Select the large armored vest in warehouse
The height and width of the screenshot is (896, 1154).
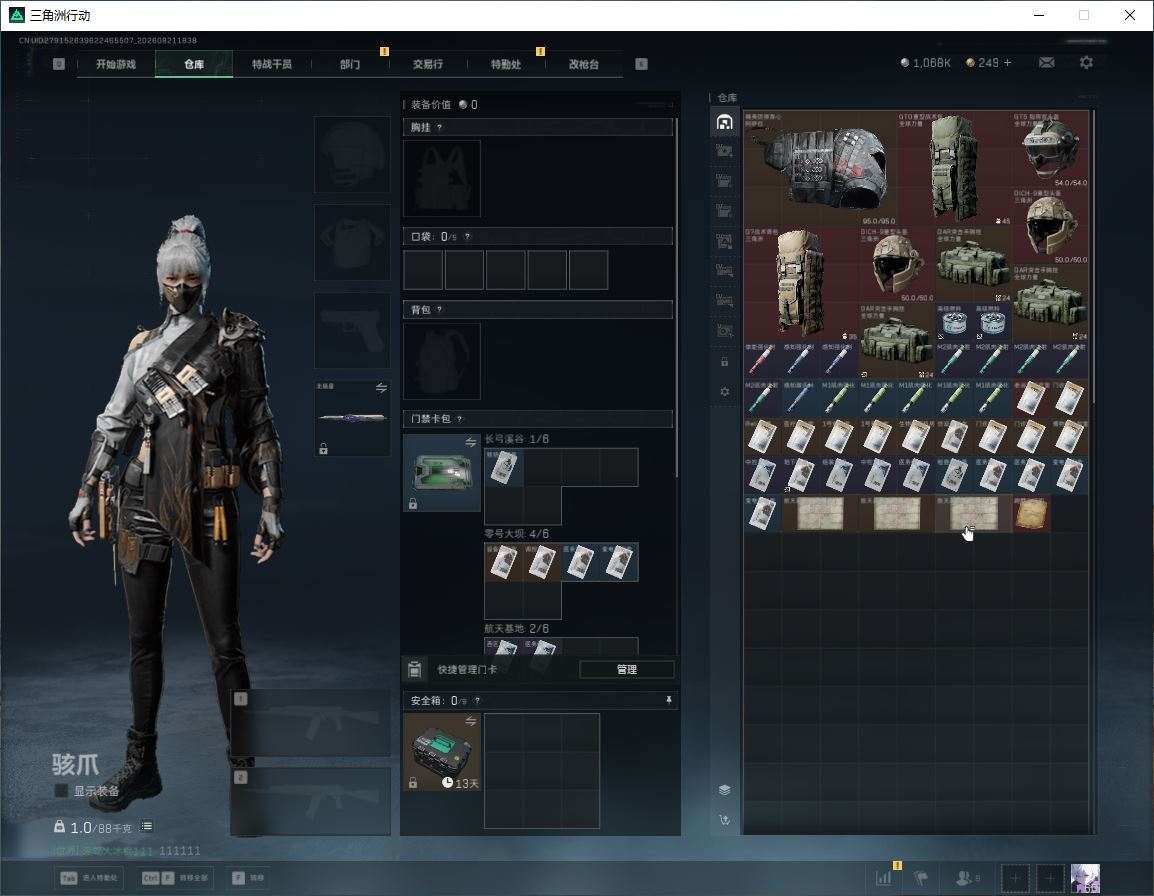click(x=820, y=168)
